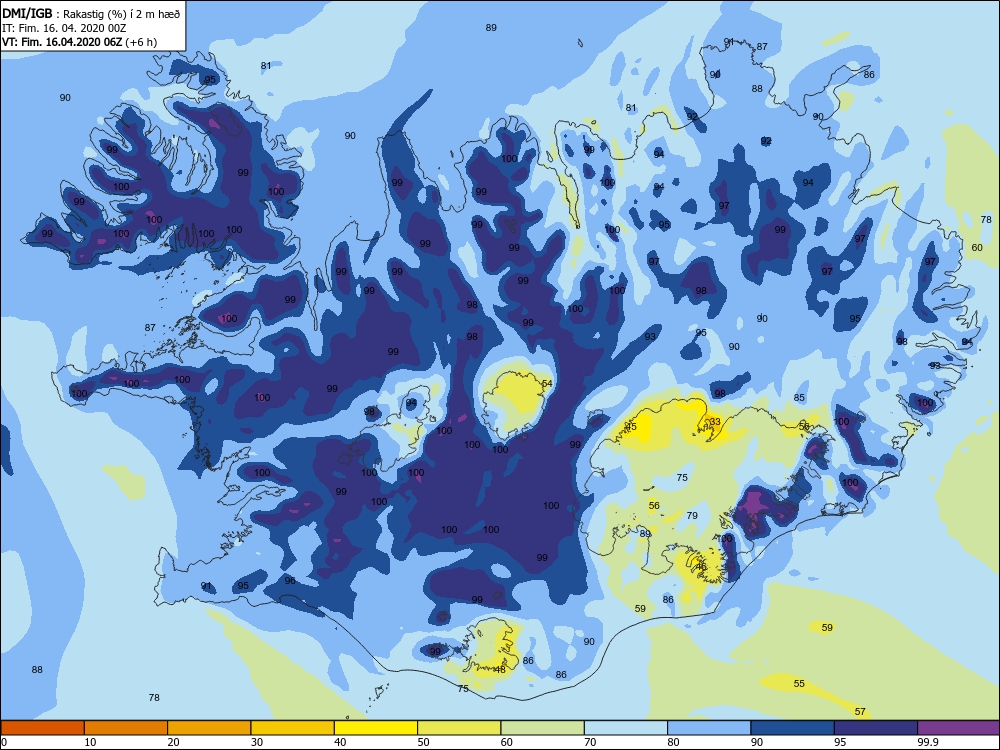Click the 0–10 dark orange legend swatch

(x=42, y=728)
